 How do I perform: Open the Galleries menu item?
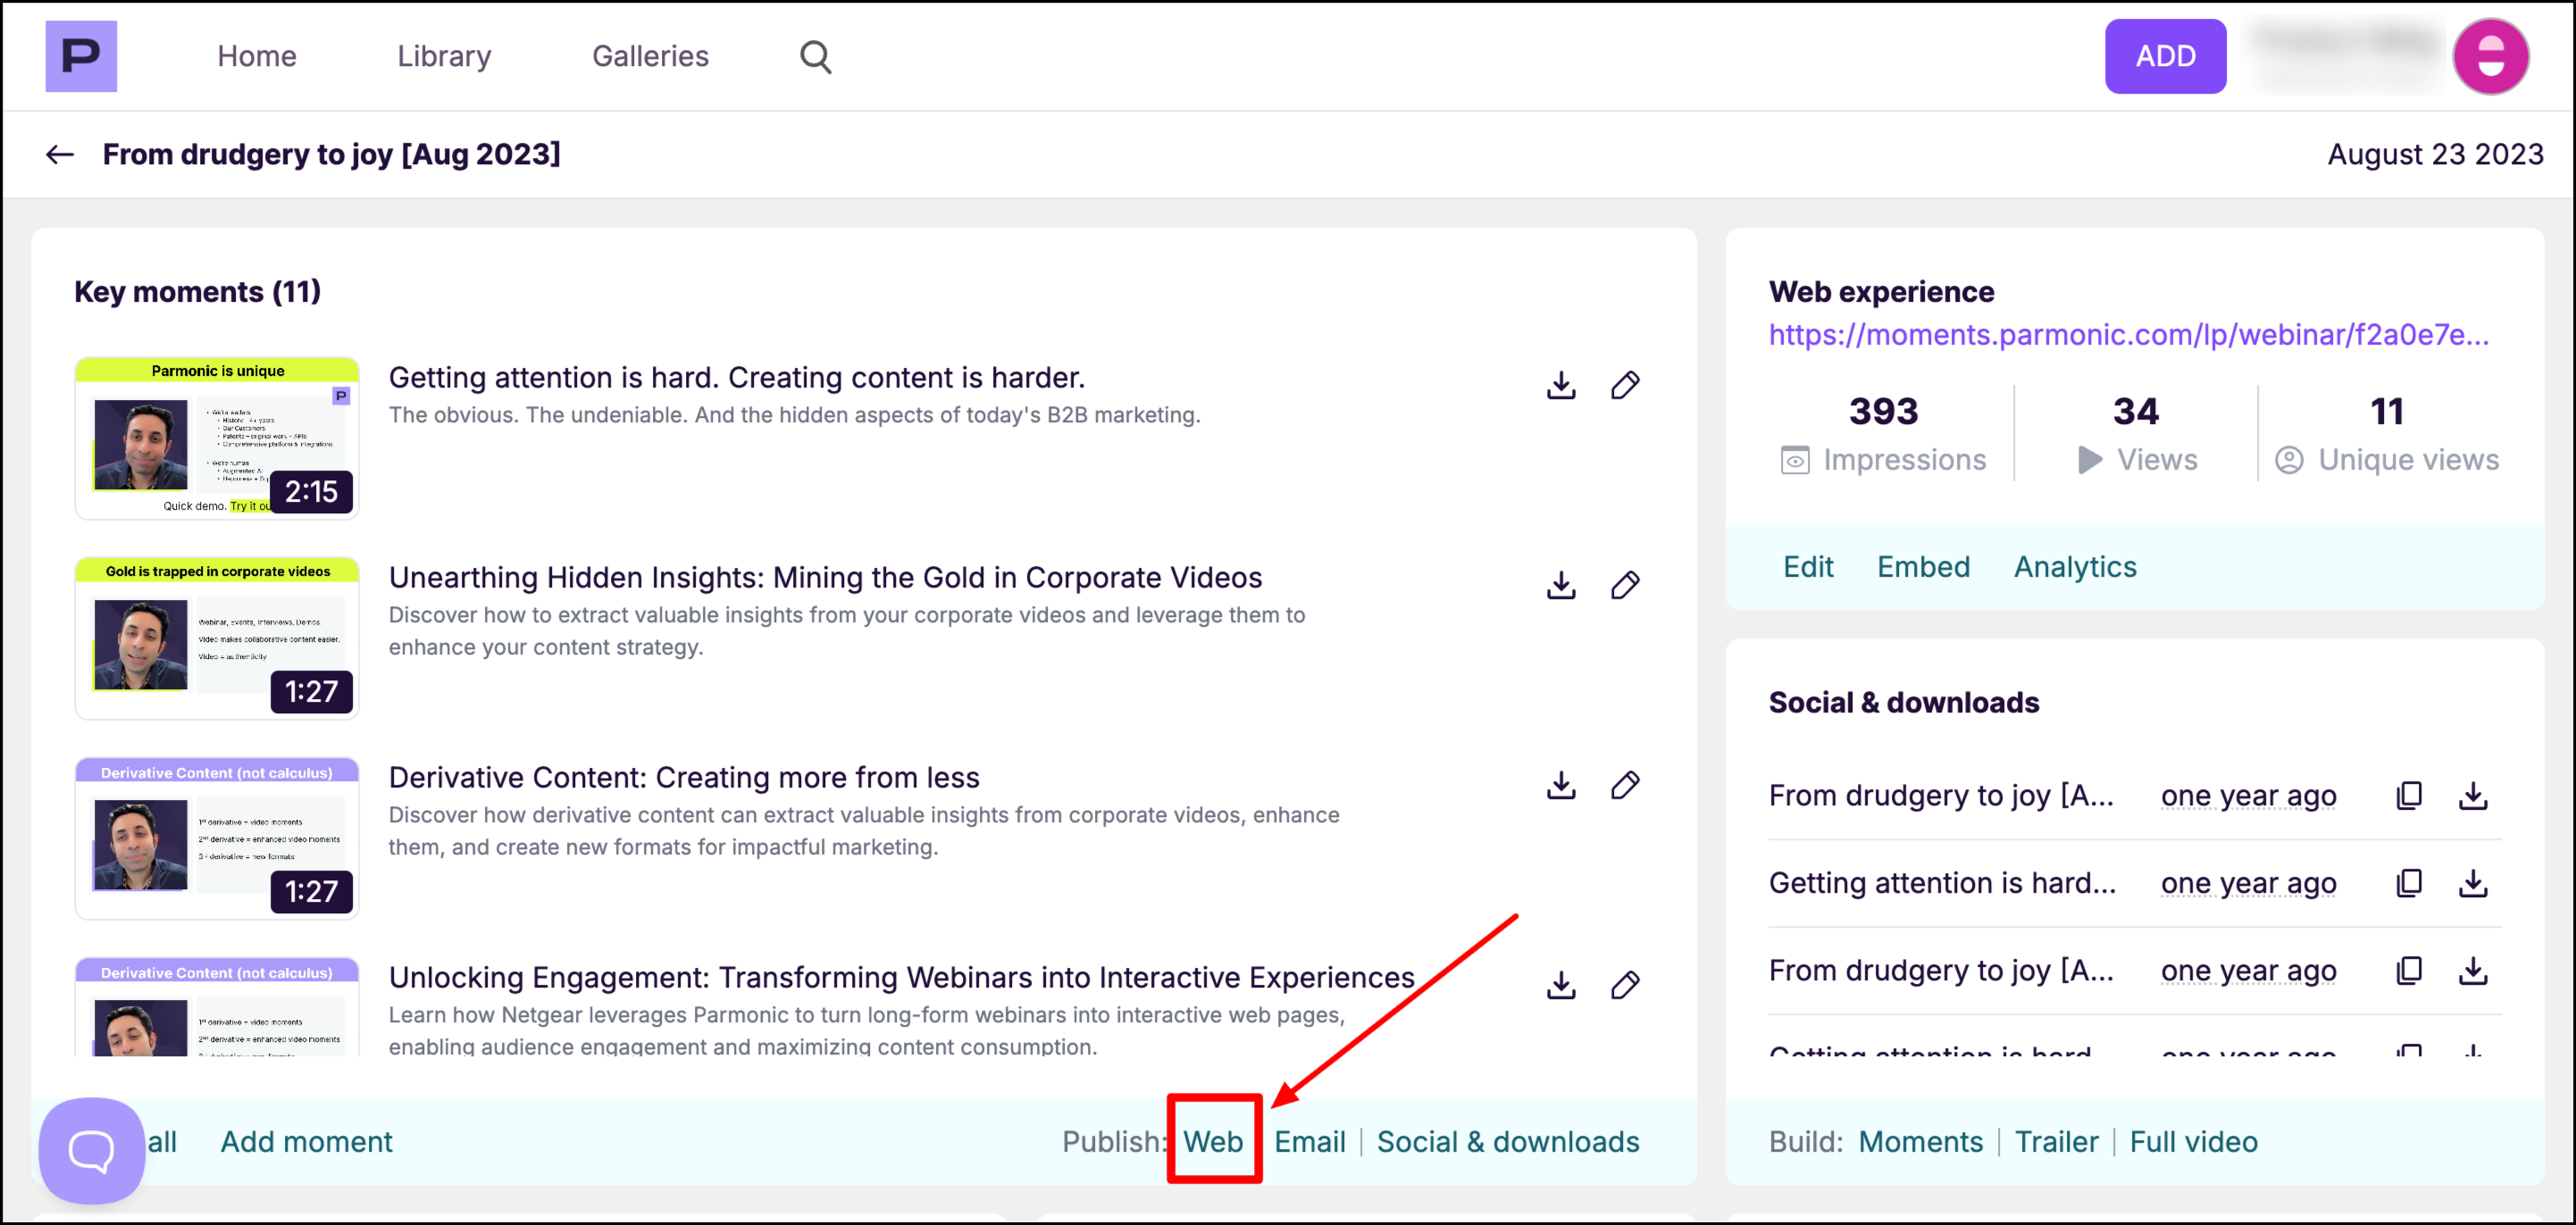[x=650, y=57]
